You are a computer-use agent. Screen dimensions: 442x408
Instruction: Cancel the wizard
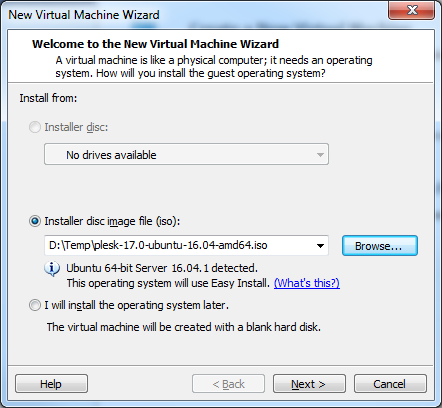pos(390,384)
